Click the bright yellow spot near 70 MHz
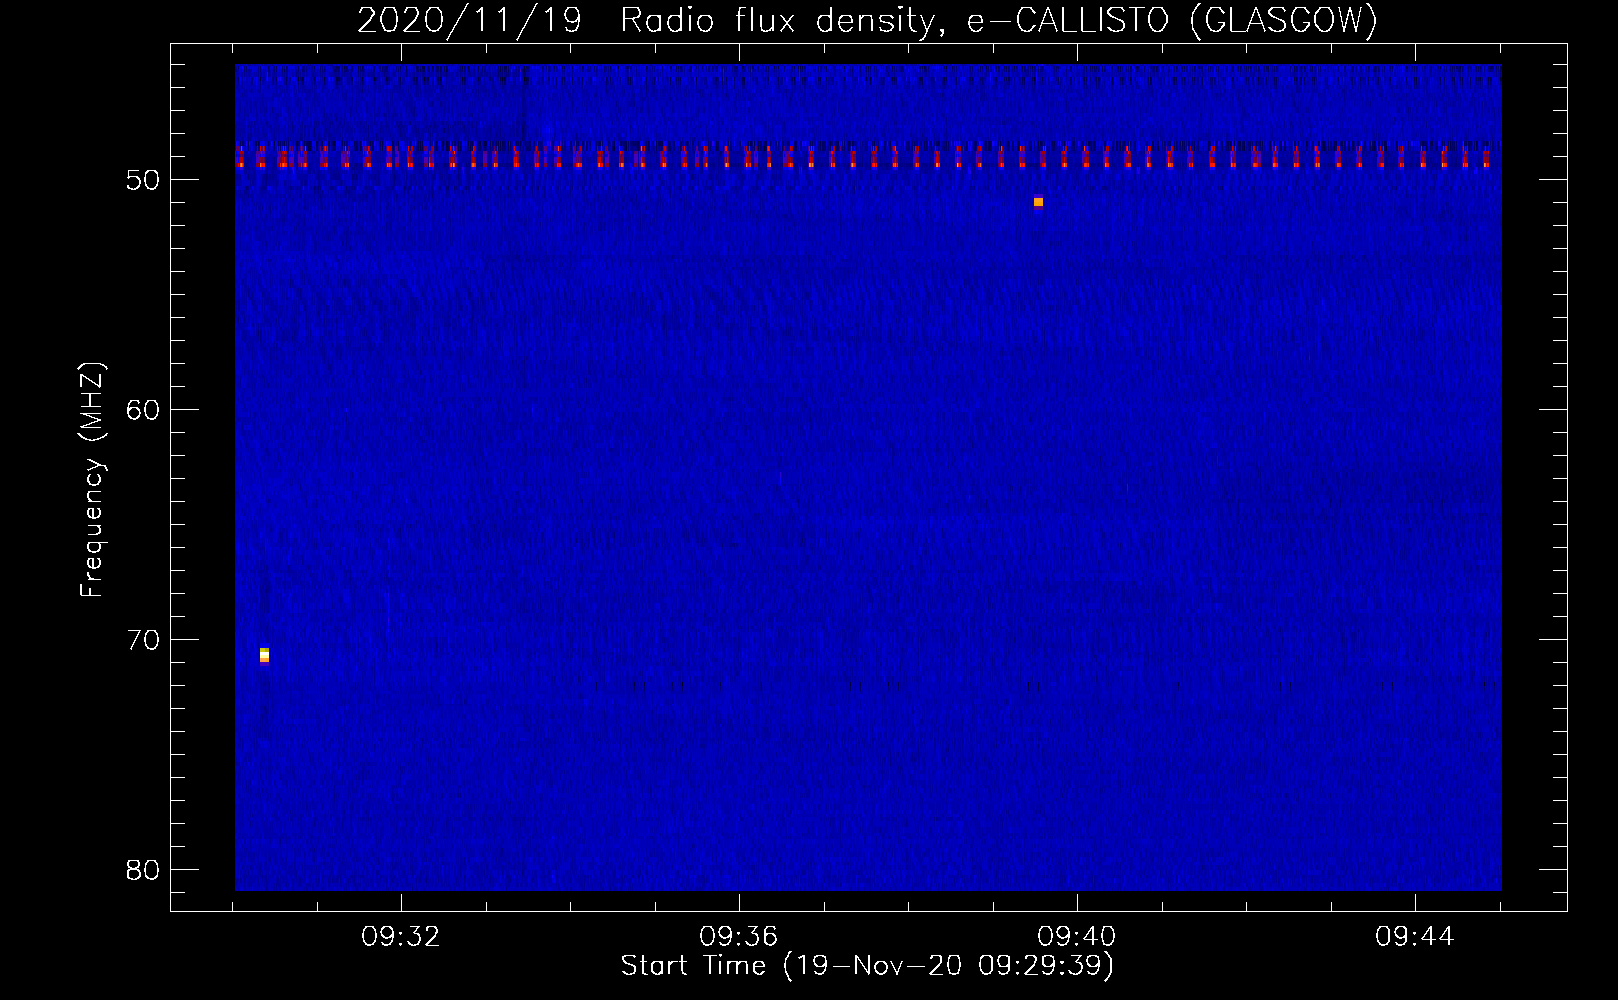The width and height of the screenshot is (1618, 1000). [x=264, y=655]
